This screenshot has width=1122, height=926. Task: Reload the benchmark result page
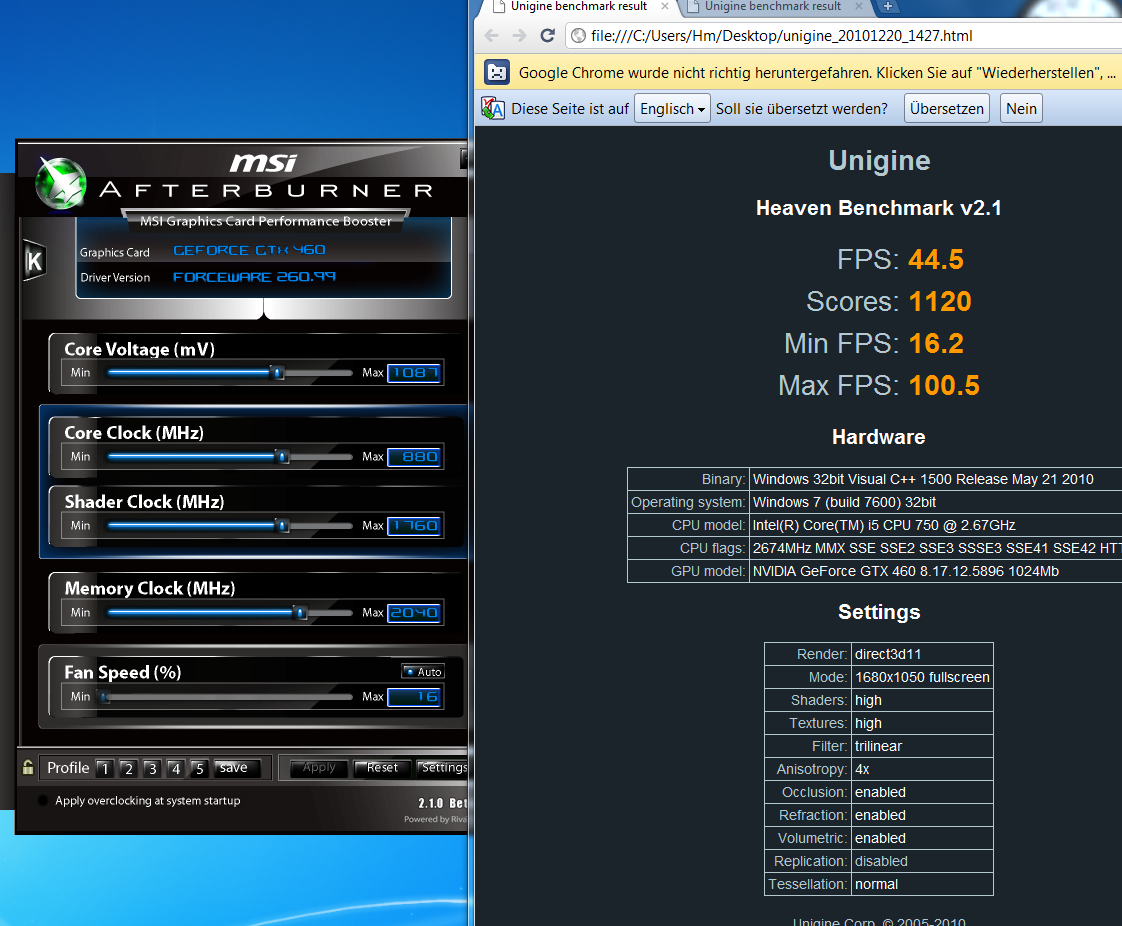point(547,36)
